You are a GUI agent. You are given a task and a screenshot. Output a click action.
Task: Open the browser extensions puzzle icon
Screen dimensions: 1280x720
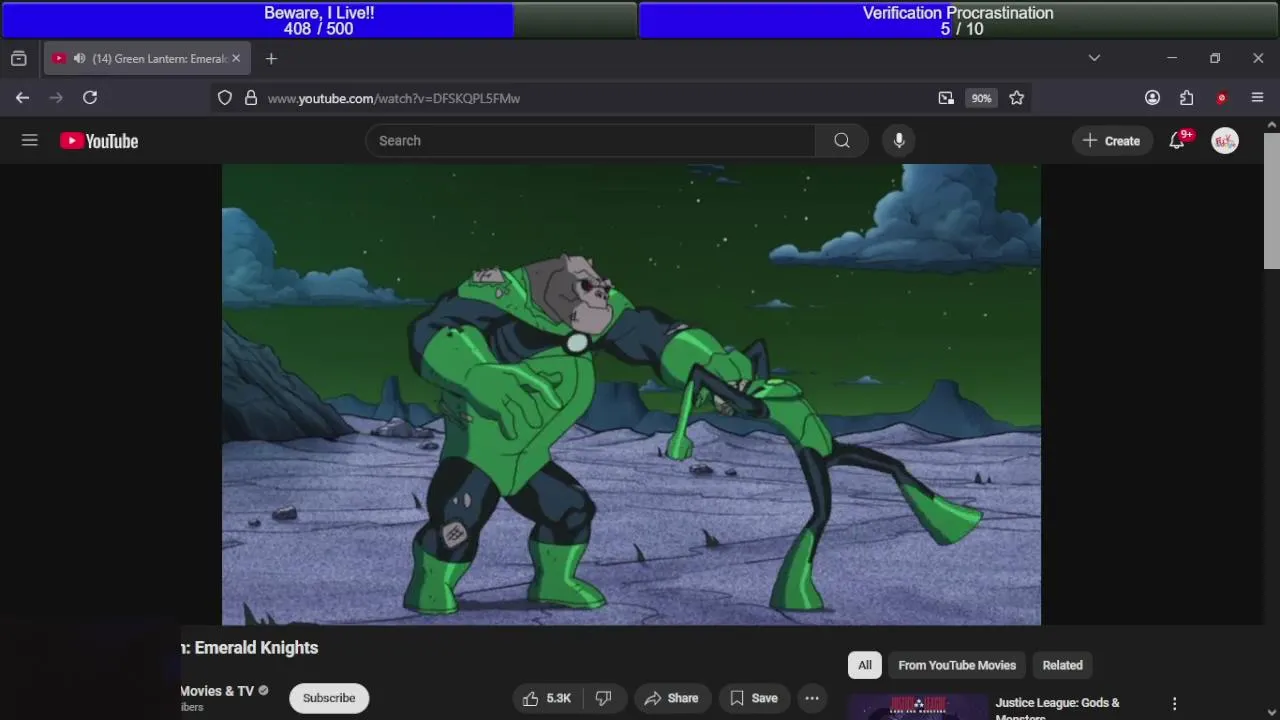pyautogui.click(x=1187, y=98)
